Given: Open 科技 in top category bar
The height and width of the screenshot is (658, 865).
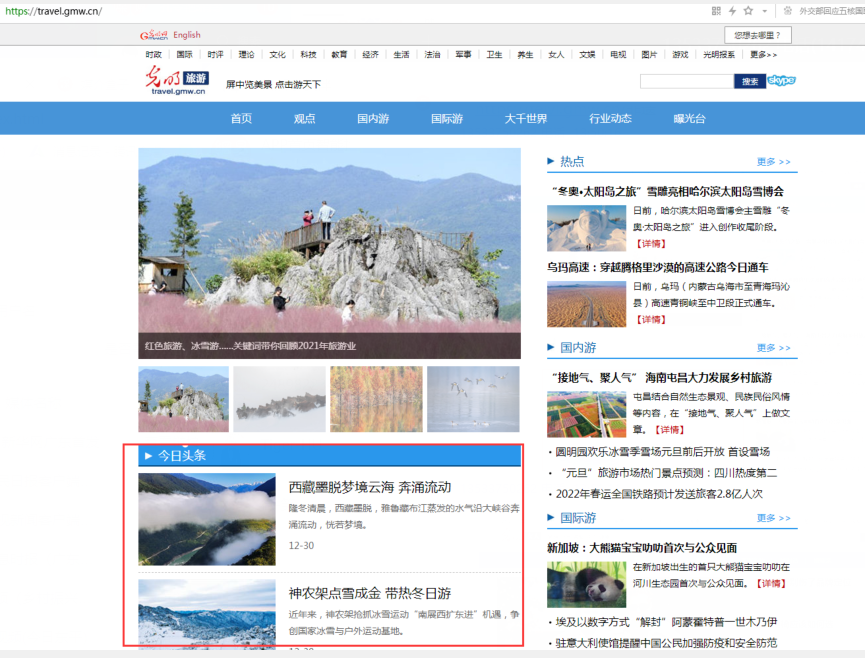Looking at the screenshot, I should point(308,55).
